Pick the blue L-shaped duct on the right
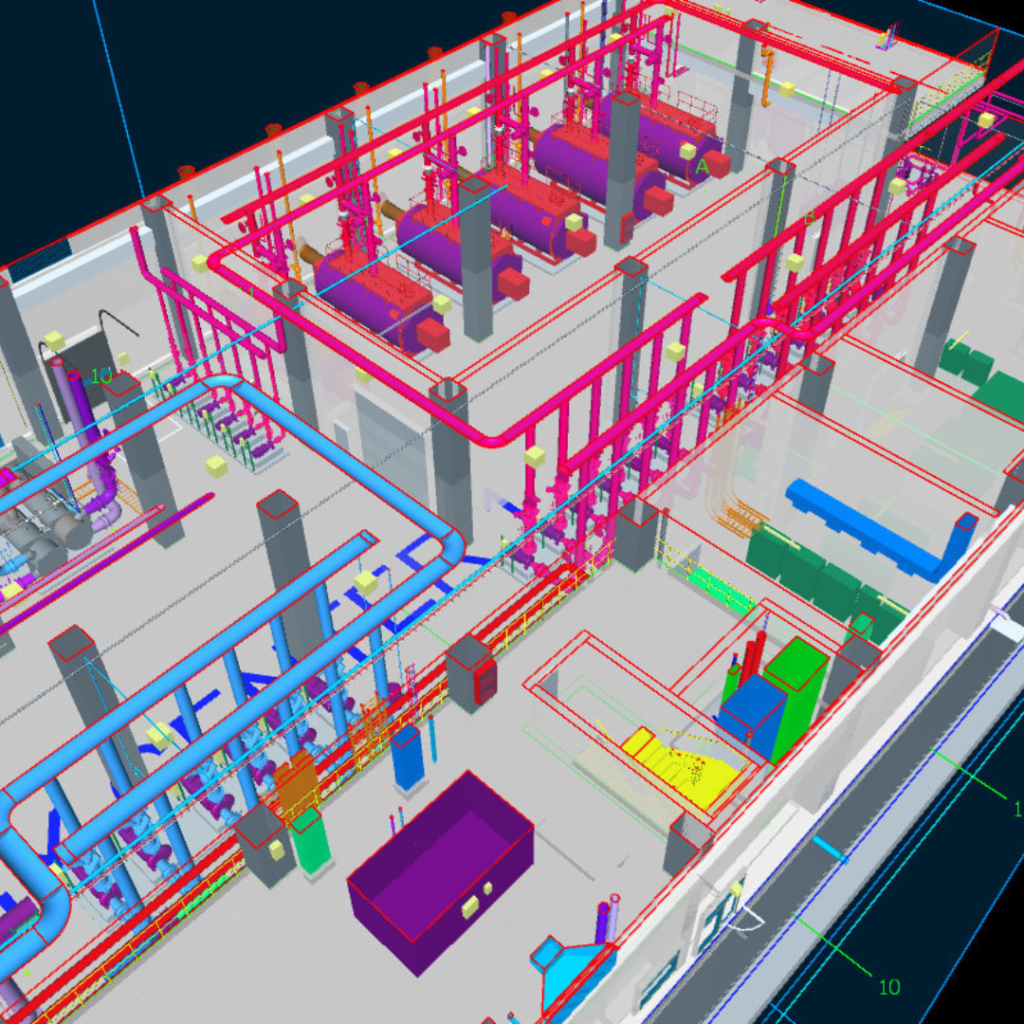This screenshot has width=1024, height=1024. click(882, 529)
